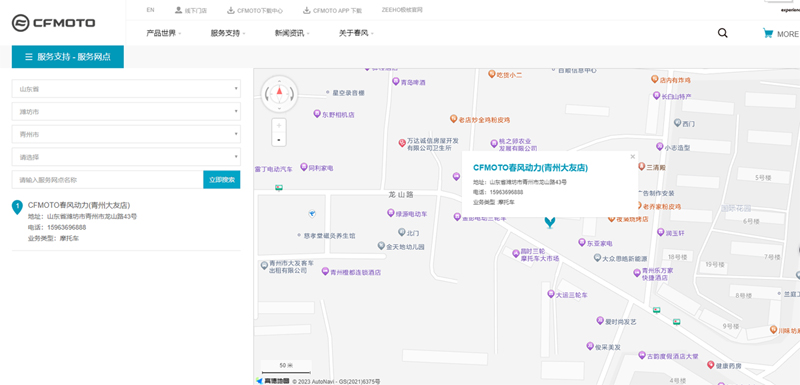Viewport: 800px width, 385px height.
Task: Expand the 服务支持 nav menu
Action: coord(228,33)
